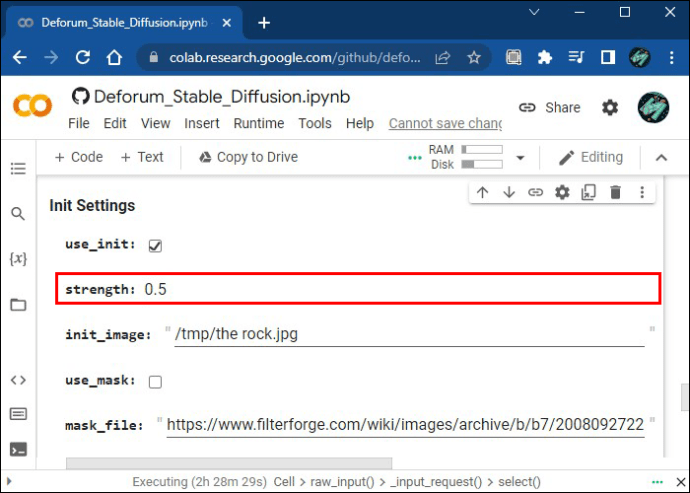This screenshot has width=690, height=493.
Task: Uncheck the use_init checkbox
Action: pos(155,246)
